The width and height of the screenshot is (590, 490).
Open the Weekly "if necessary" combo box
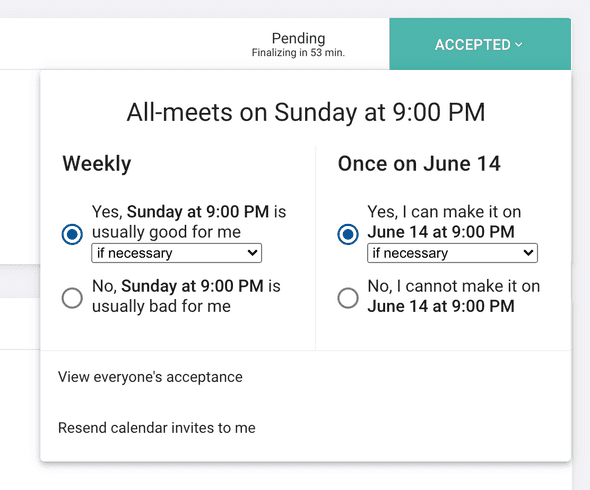coord(176,253)
